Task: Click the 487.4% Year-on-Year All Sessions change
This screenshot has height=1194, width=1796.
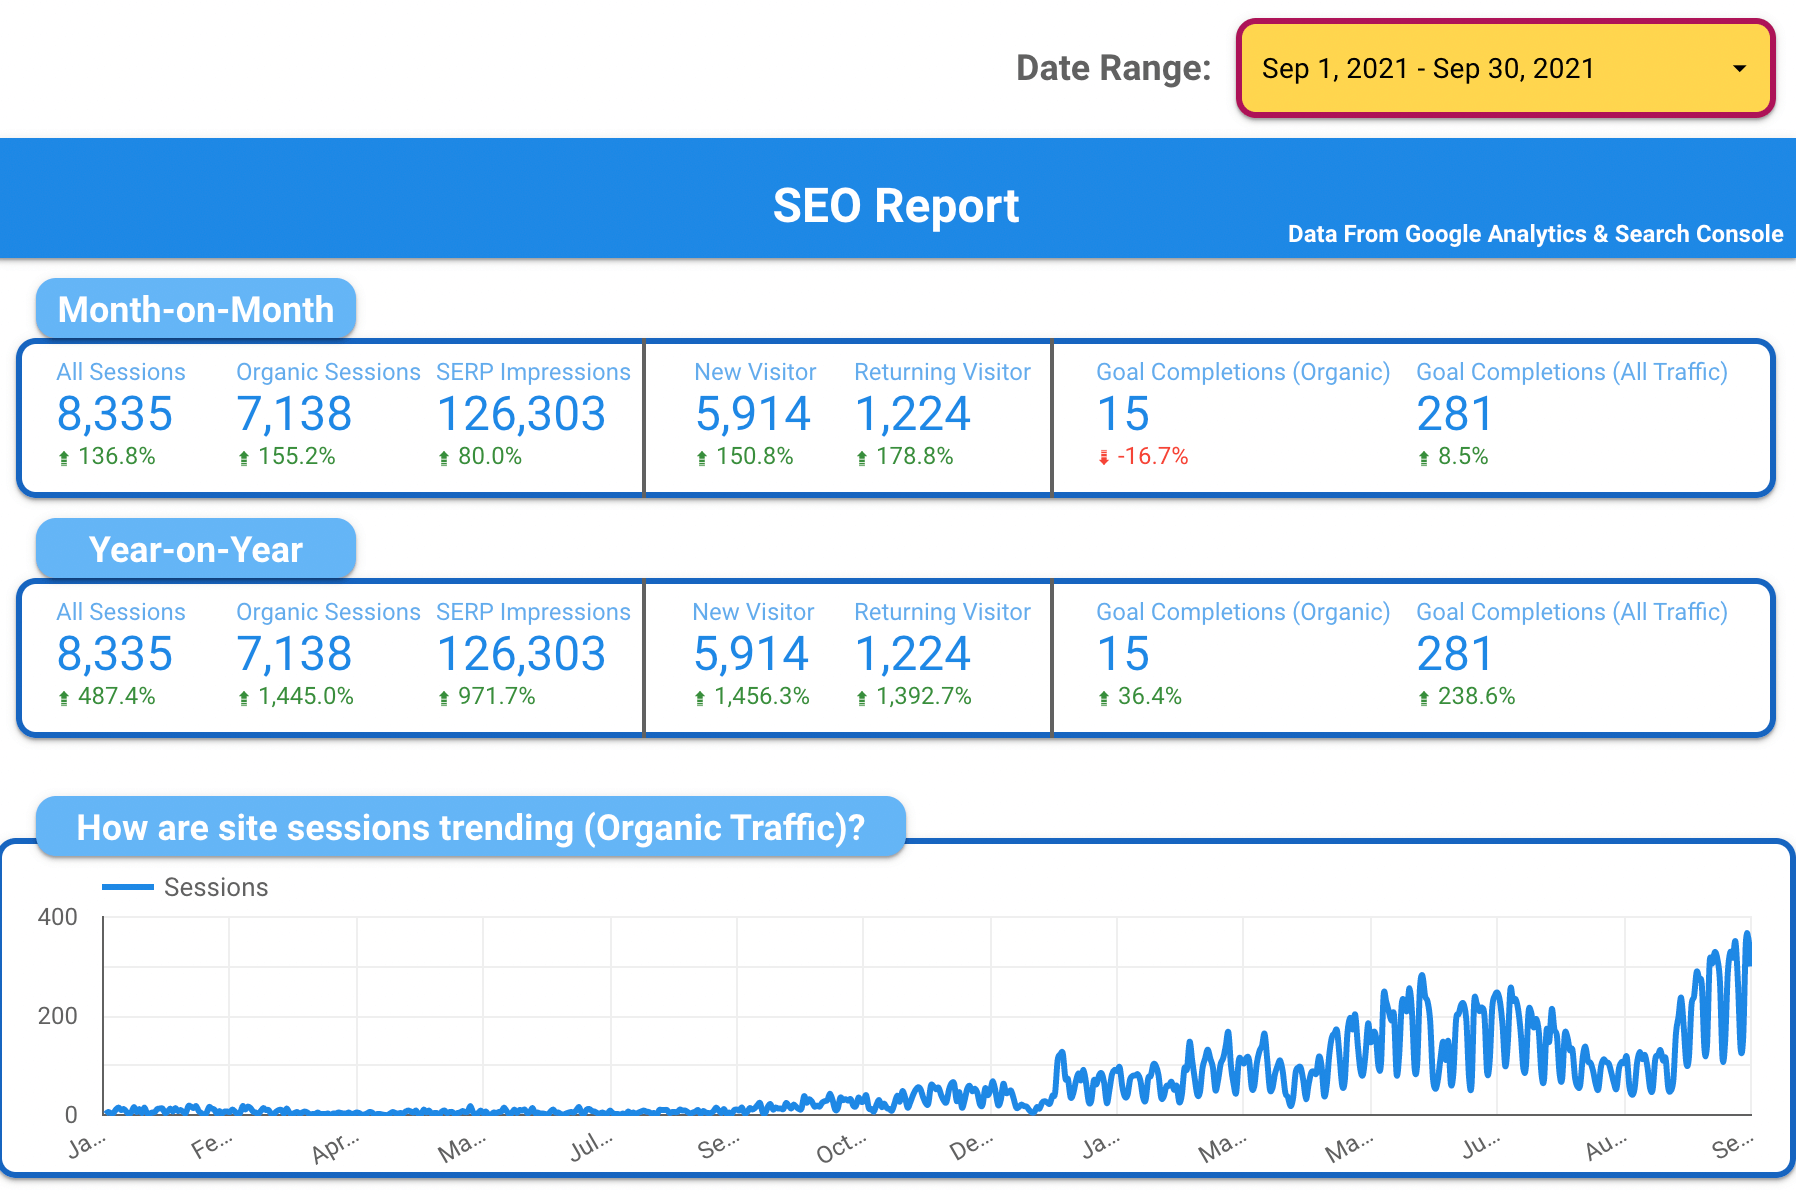Action: [x=116, y=696]
